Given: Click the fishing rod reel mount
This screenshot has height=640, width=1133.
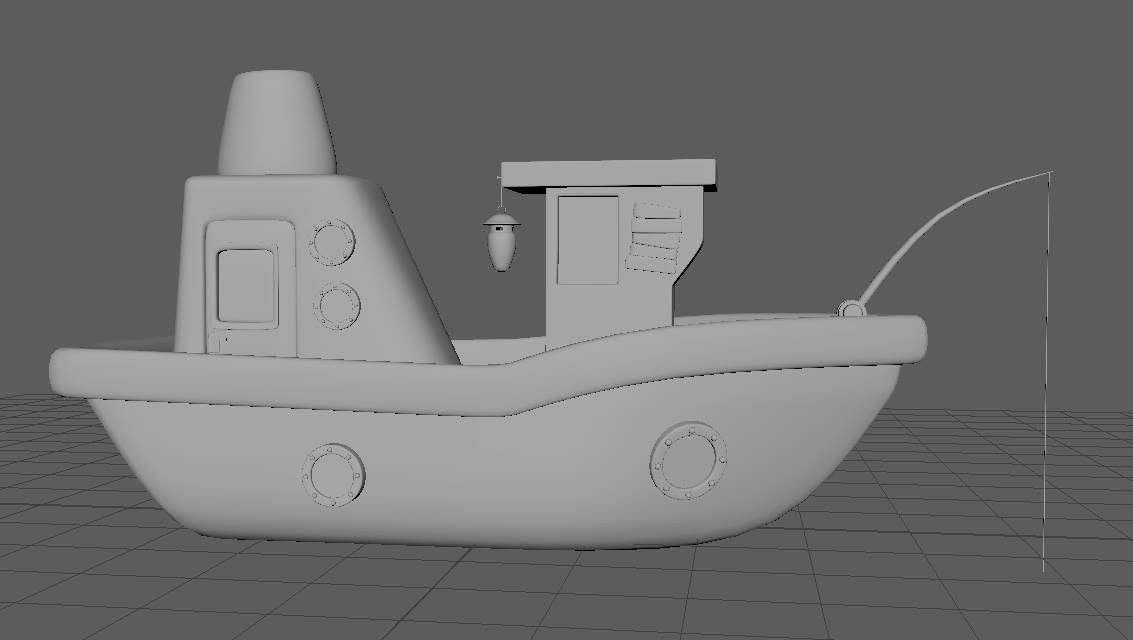Looking at the screenshot, I should (x=852, y=309).
